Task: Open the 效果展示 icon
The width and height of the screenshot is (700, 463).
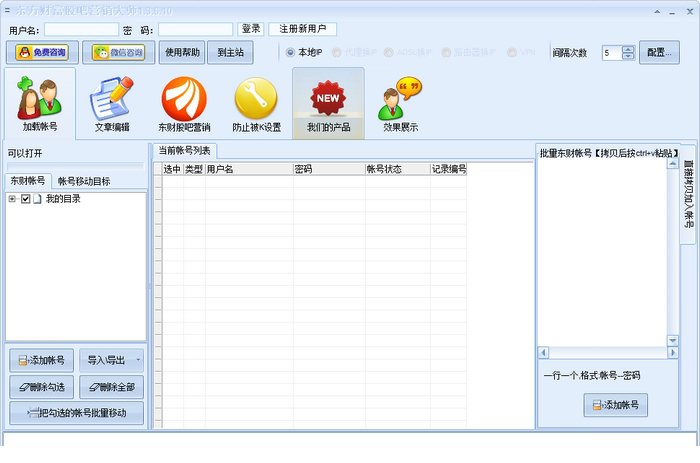Action: tap(400, 103)
